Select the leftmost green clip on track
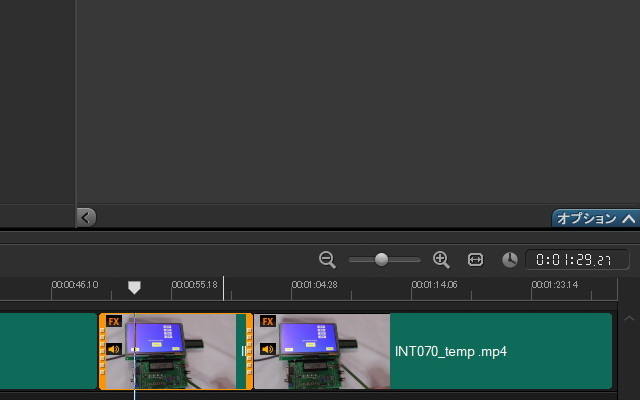 (47, 352)
